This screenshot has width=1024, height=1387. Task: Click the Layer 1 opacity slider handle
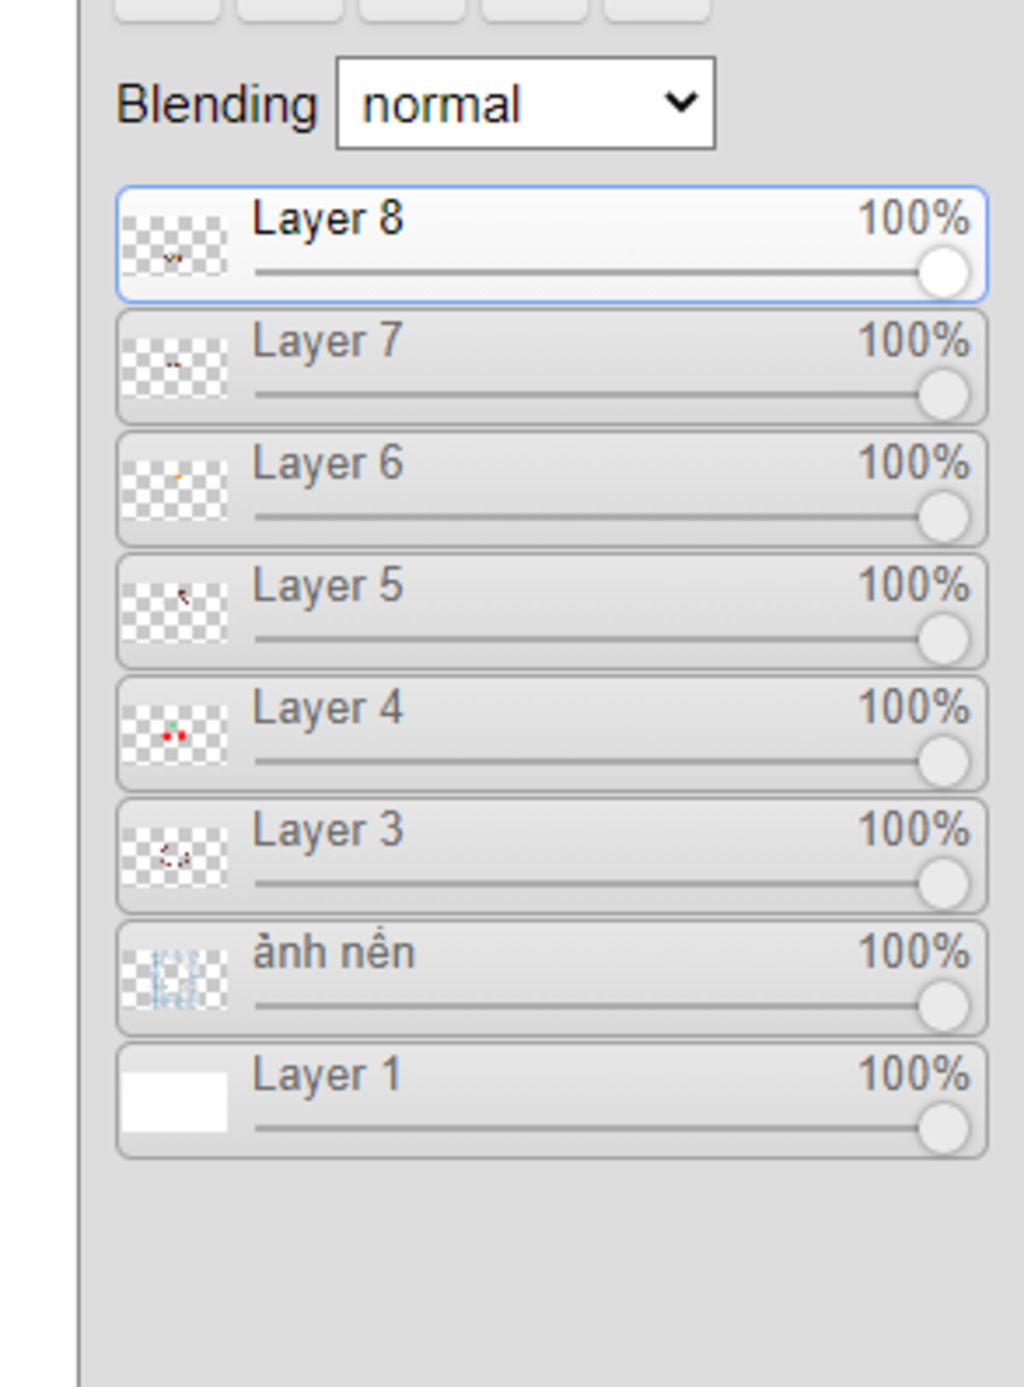tap(943, 1128)
